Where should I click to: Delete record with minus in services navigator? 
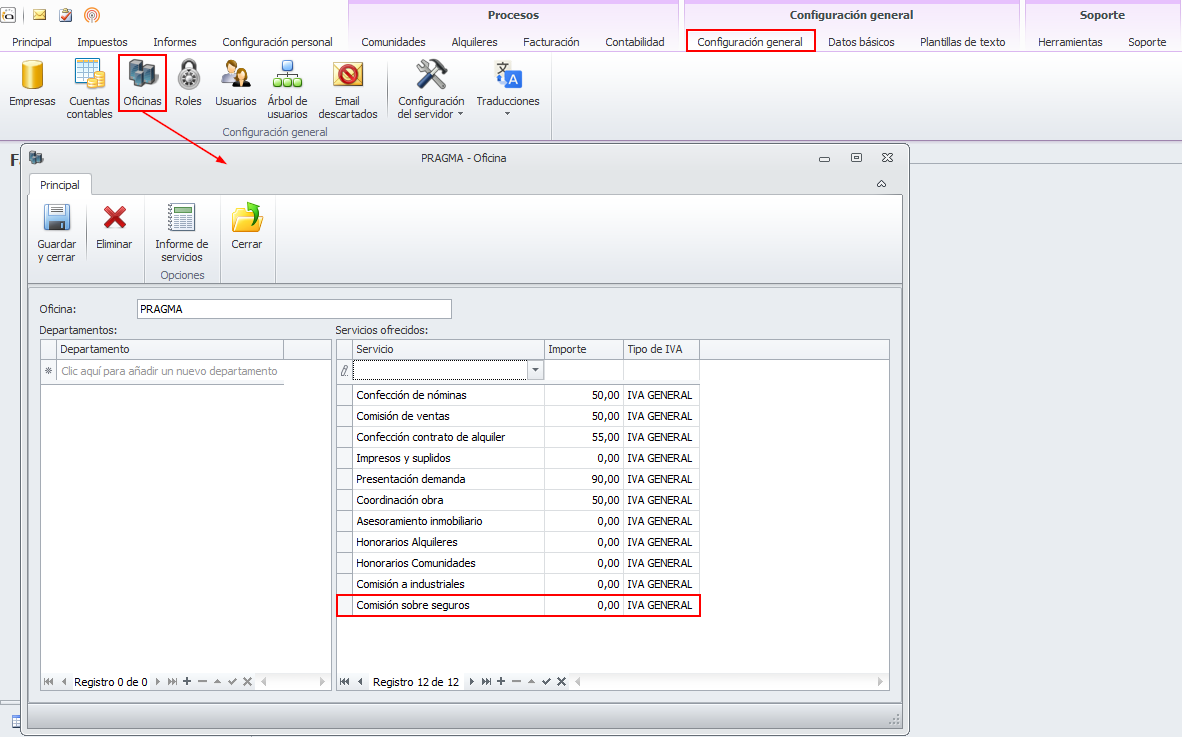516,681
